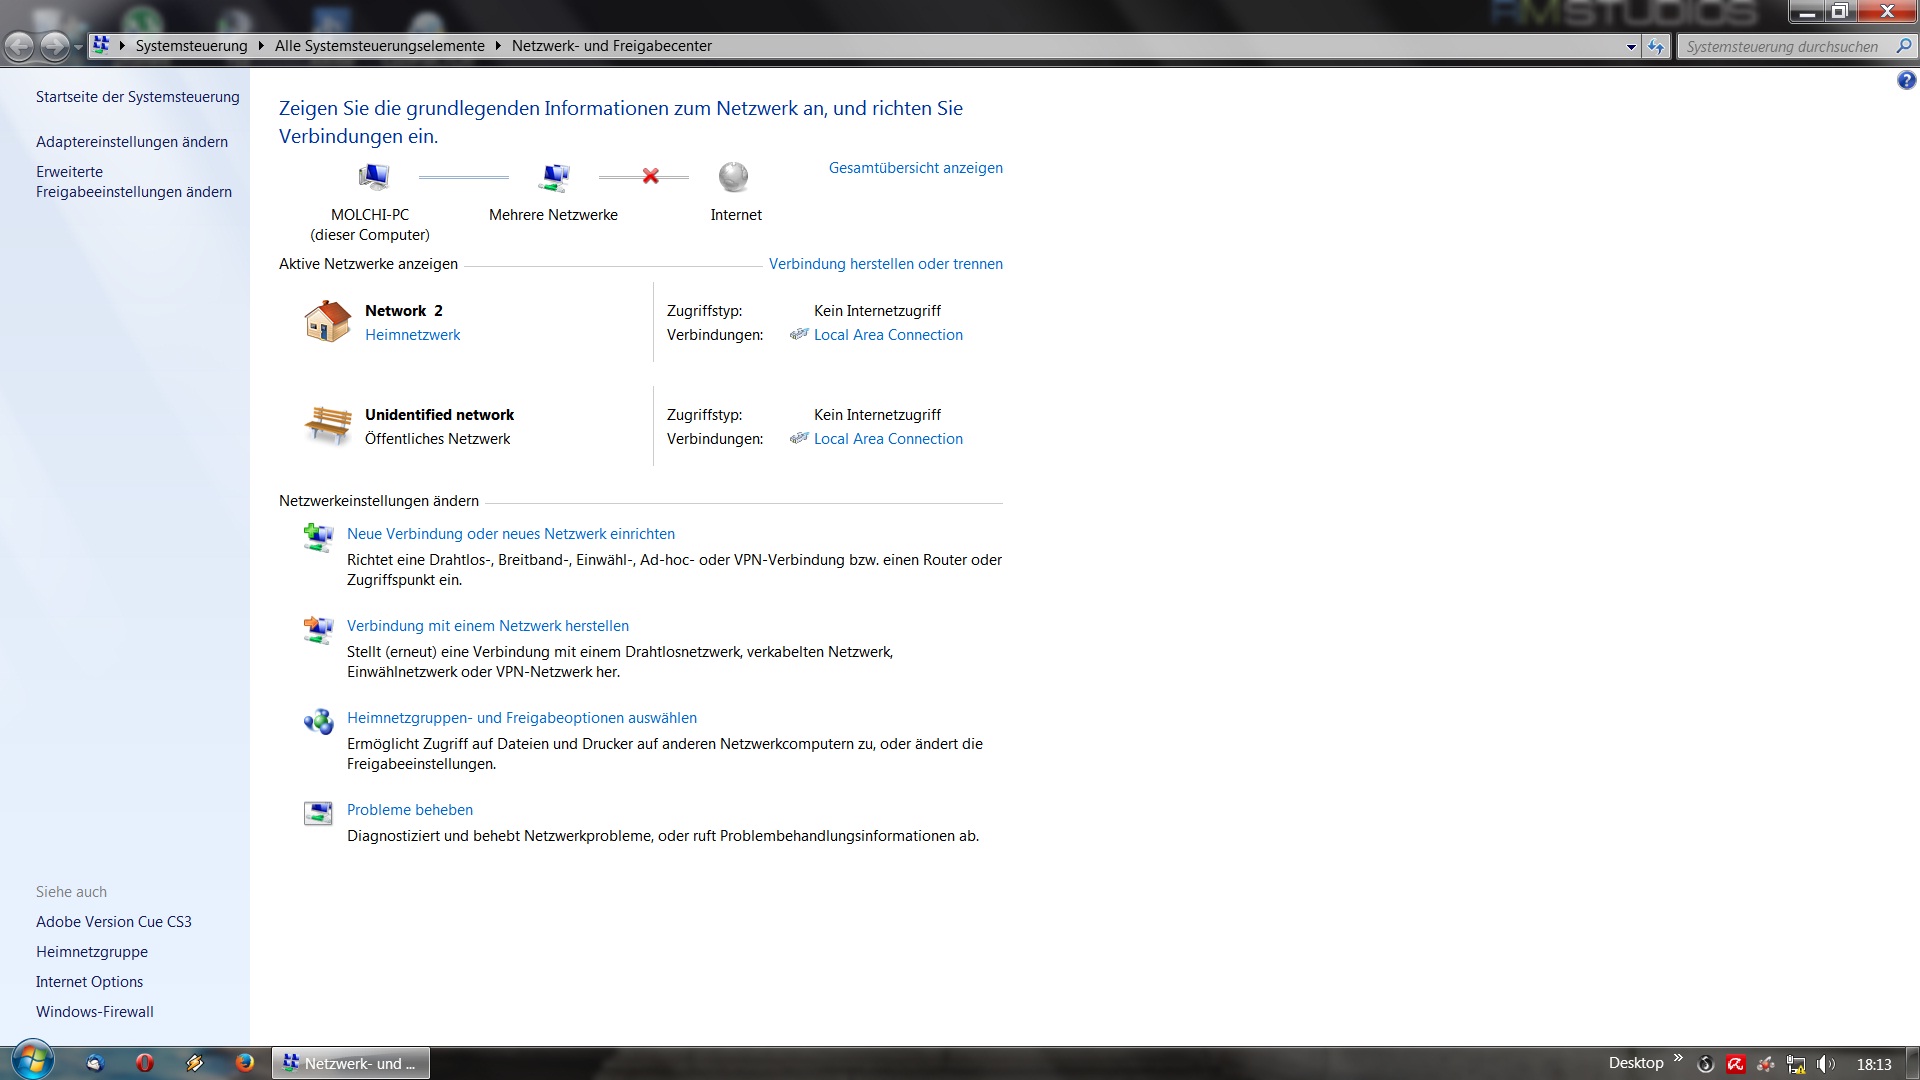Viewport: 1920px width, 1080px height.
Task: Click the red X connection error icon
Action: coord(650,176)
